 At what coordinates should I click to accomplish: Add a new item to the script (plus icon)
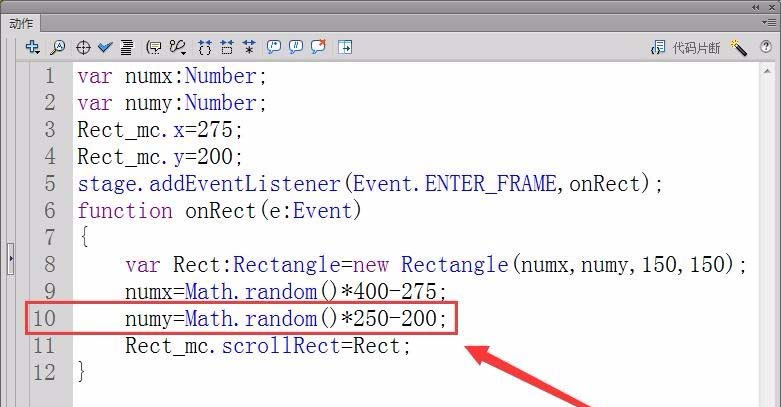[32, 47]
